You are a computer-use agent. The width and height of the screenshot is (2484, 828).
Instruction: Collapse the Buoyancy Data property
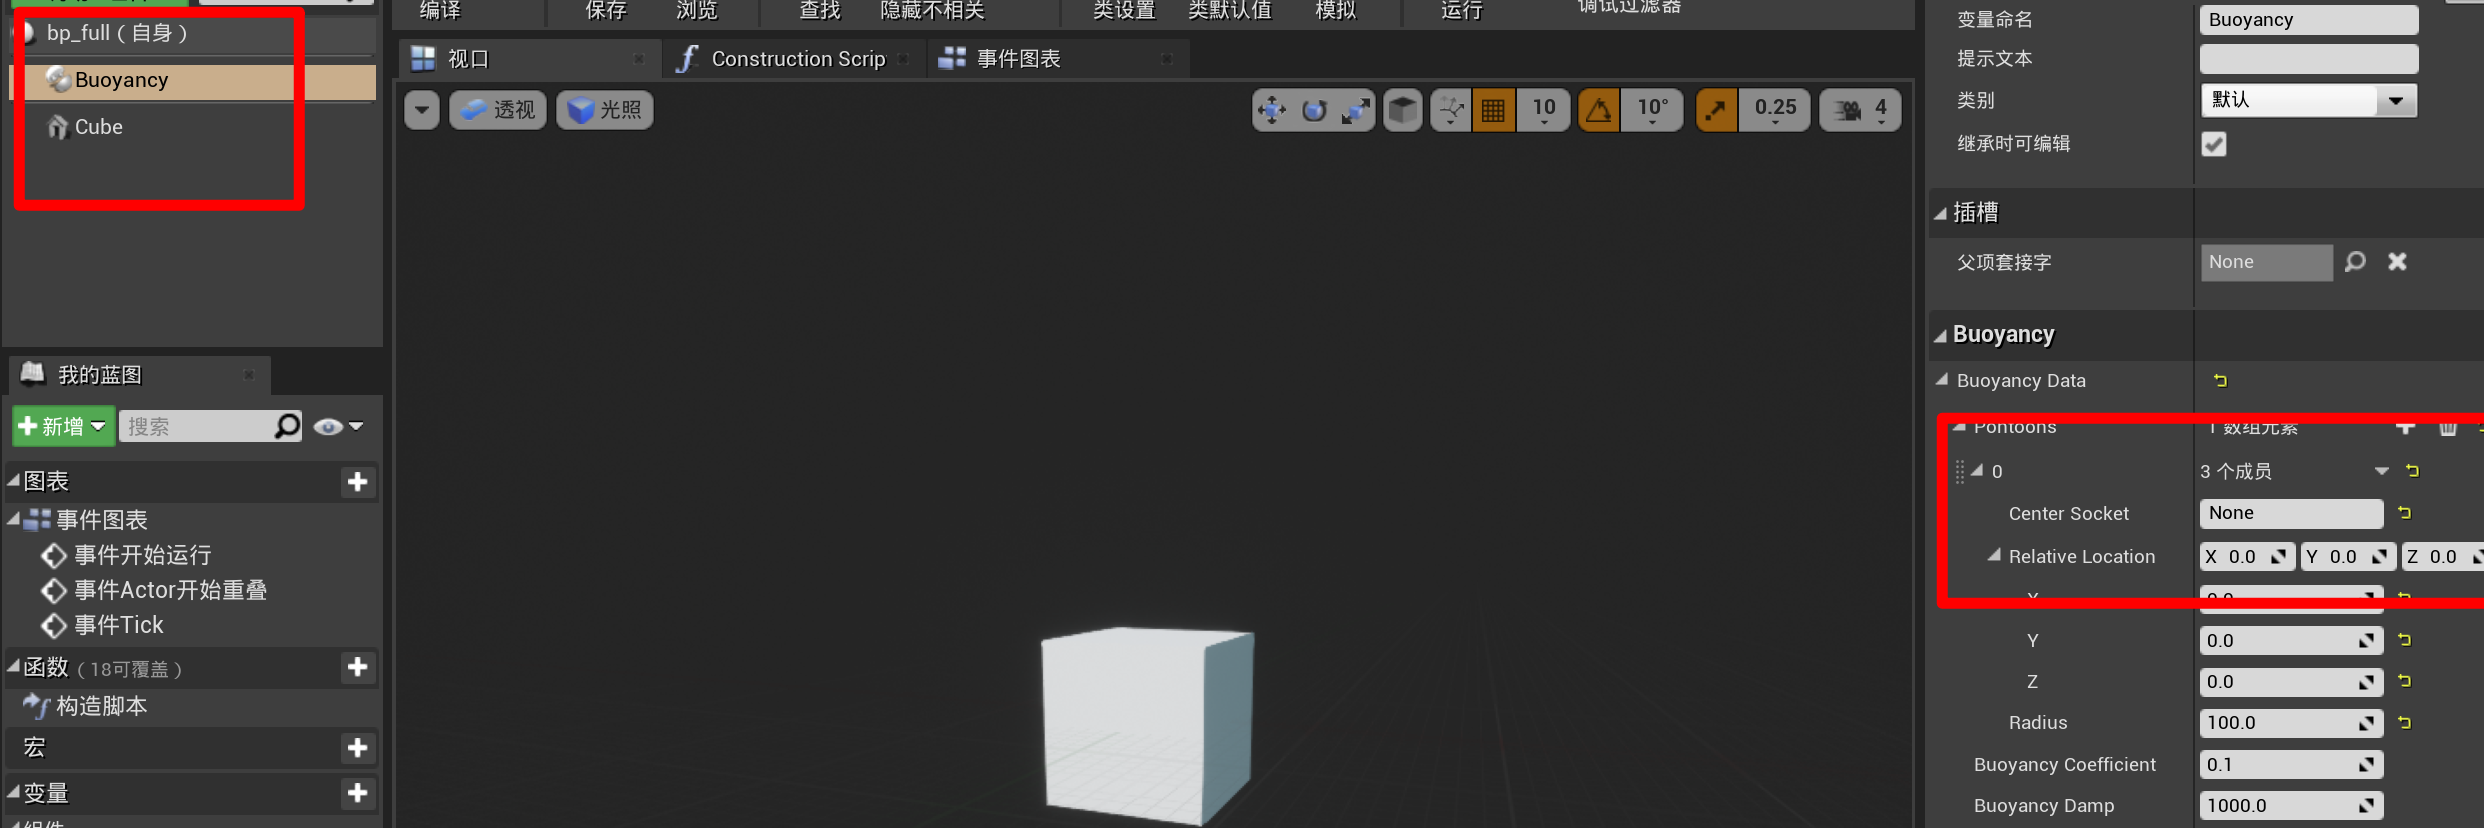[x=1942, y=380]
